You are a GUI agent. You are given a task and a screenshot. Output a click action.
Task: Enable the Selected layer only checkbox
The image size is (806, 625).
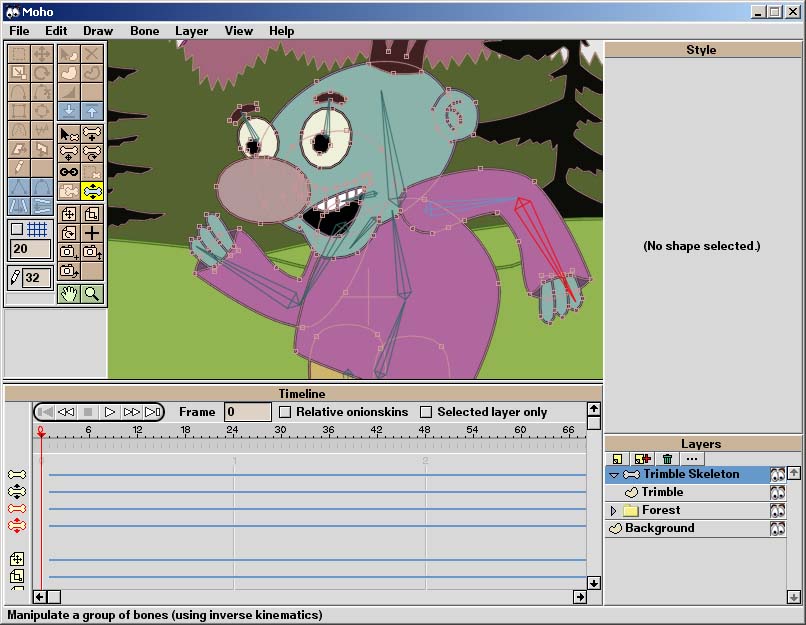point(426,412)
